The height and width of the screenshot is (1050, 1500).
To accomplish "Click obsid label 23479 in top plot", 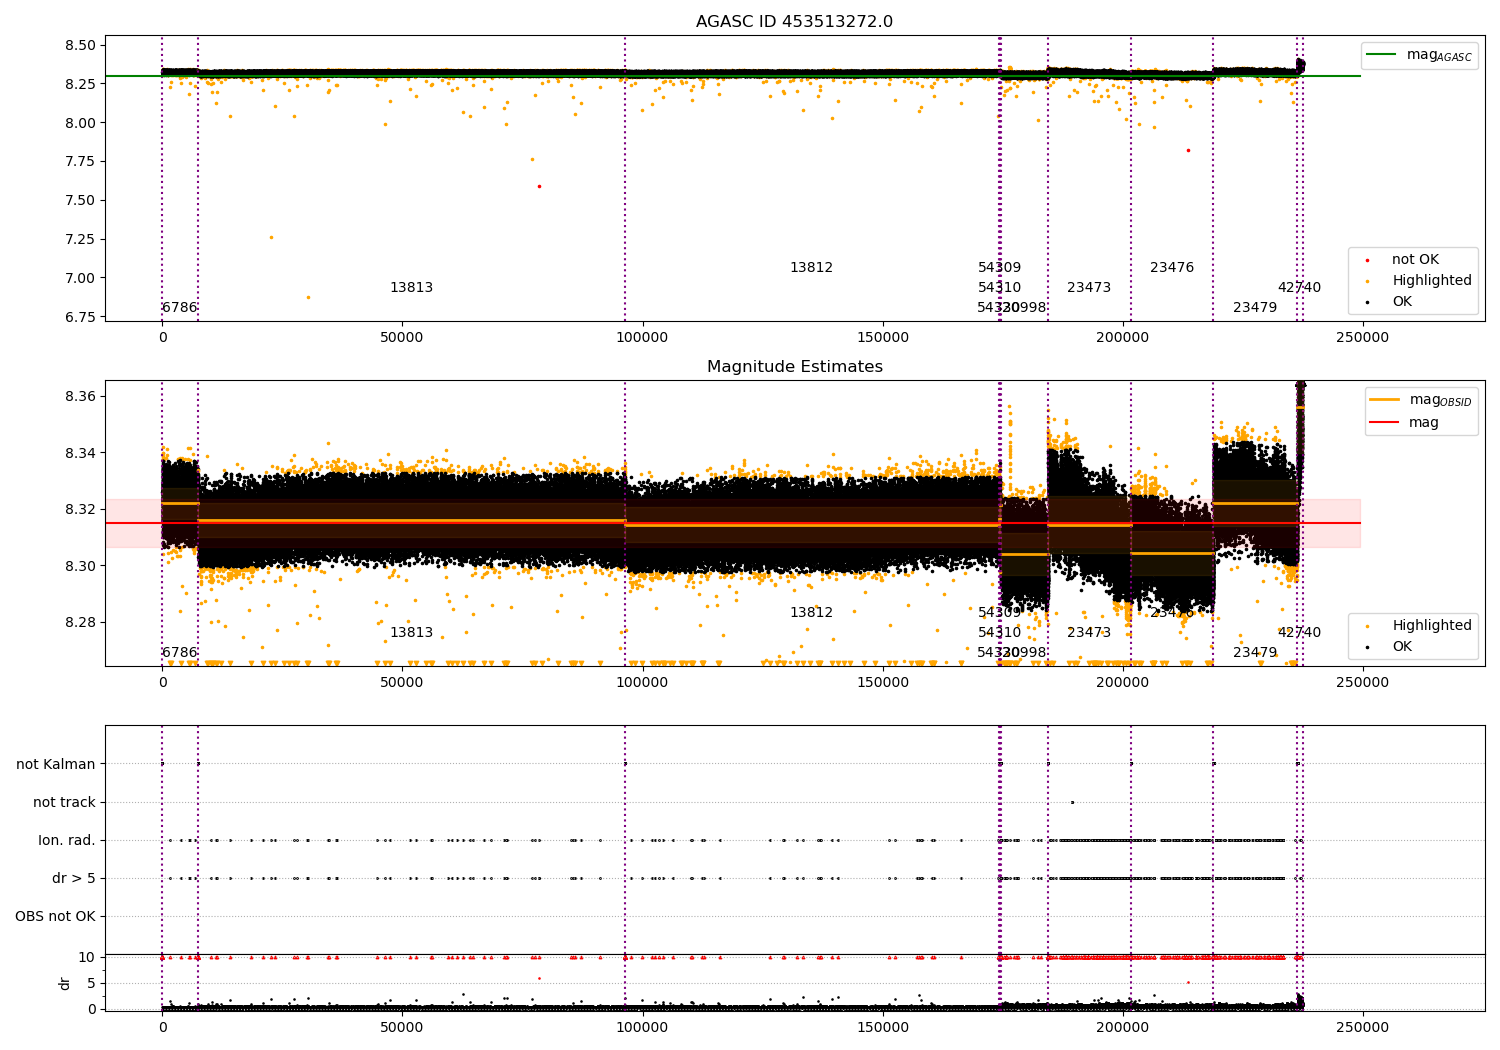I will 1255,308.
